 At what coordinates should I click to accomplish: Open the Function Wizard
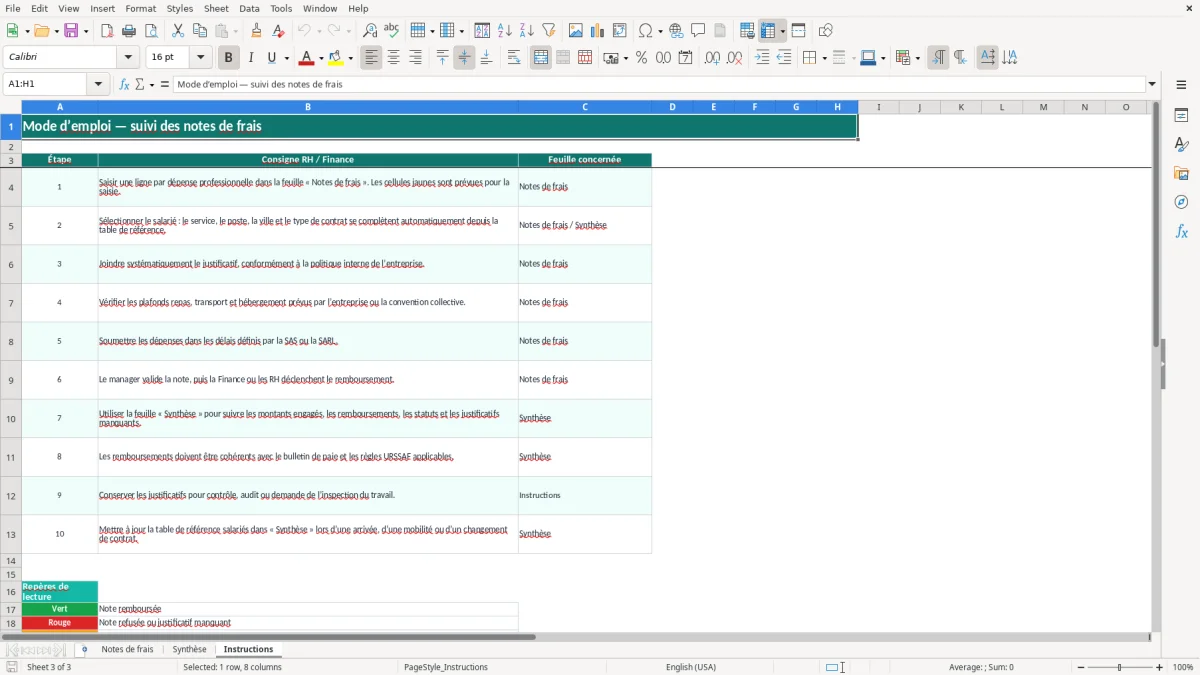click(x=124, y=84)
